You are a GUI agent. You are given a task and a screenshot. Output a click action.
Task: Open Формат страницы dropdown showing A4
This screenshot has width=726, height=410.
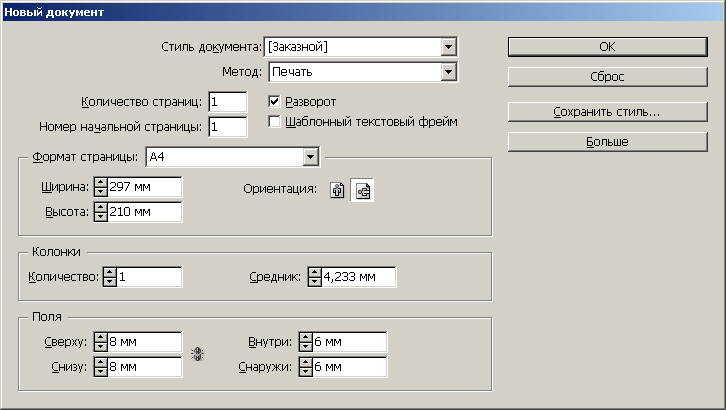310,157
